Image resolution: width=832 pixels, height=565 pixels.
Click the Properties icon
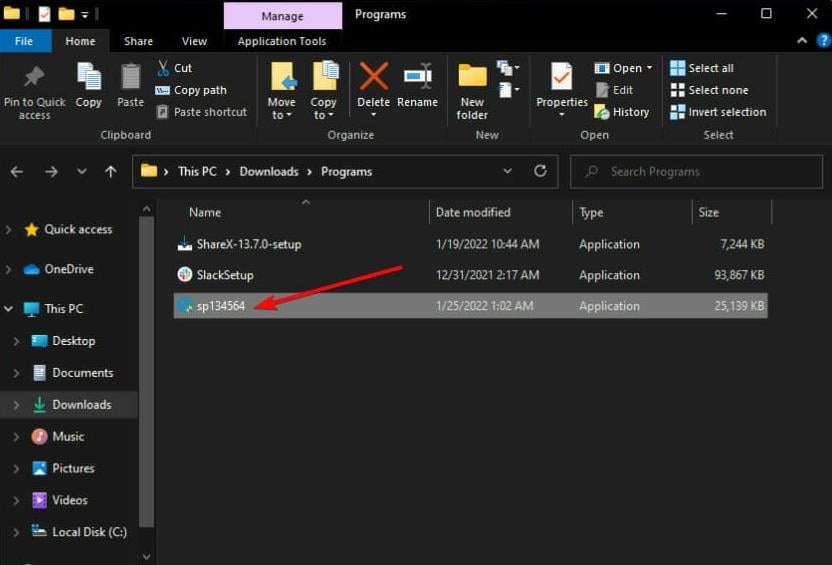pyautogui.click(x=561, y=77)
